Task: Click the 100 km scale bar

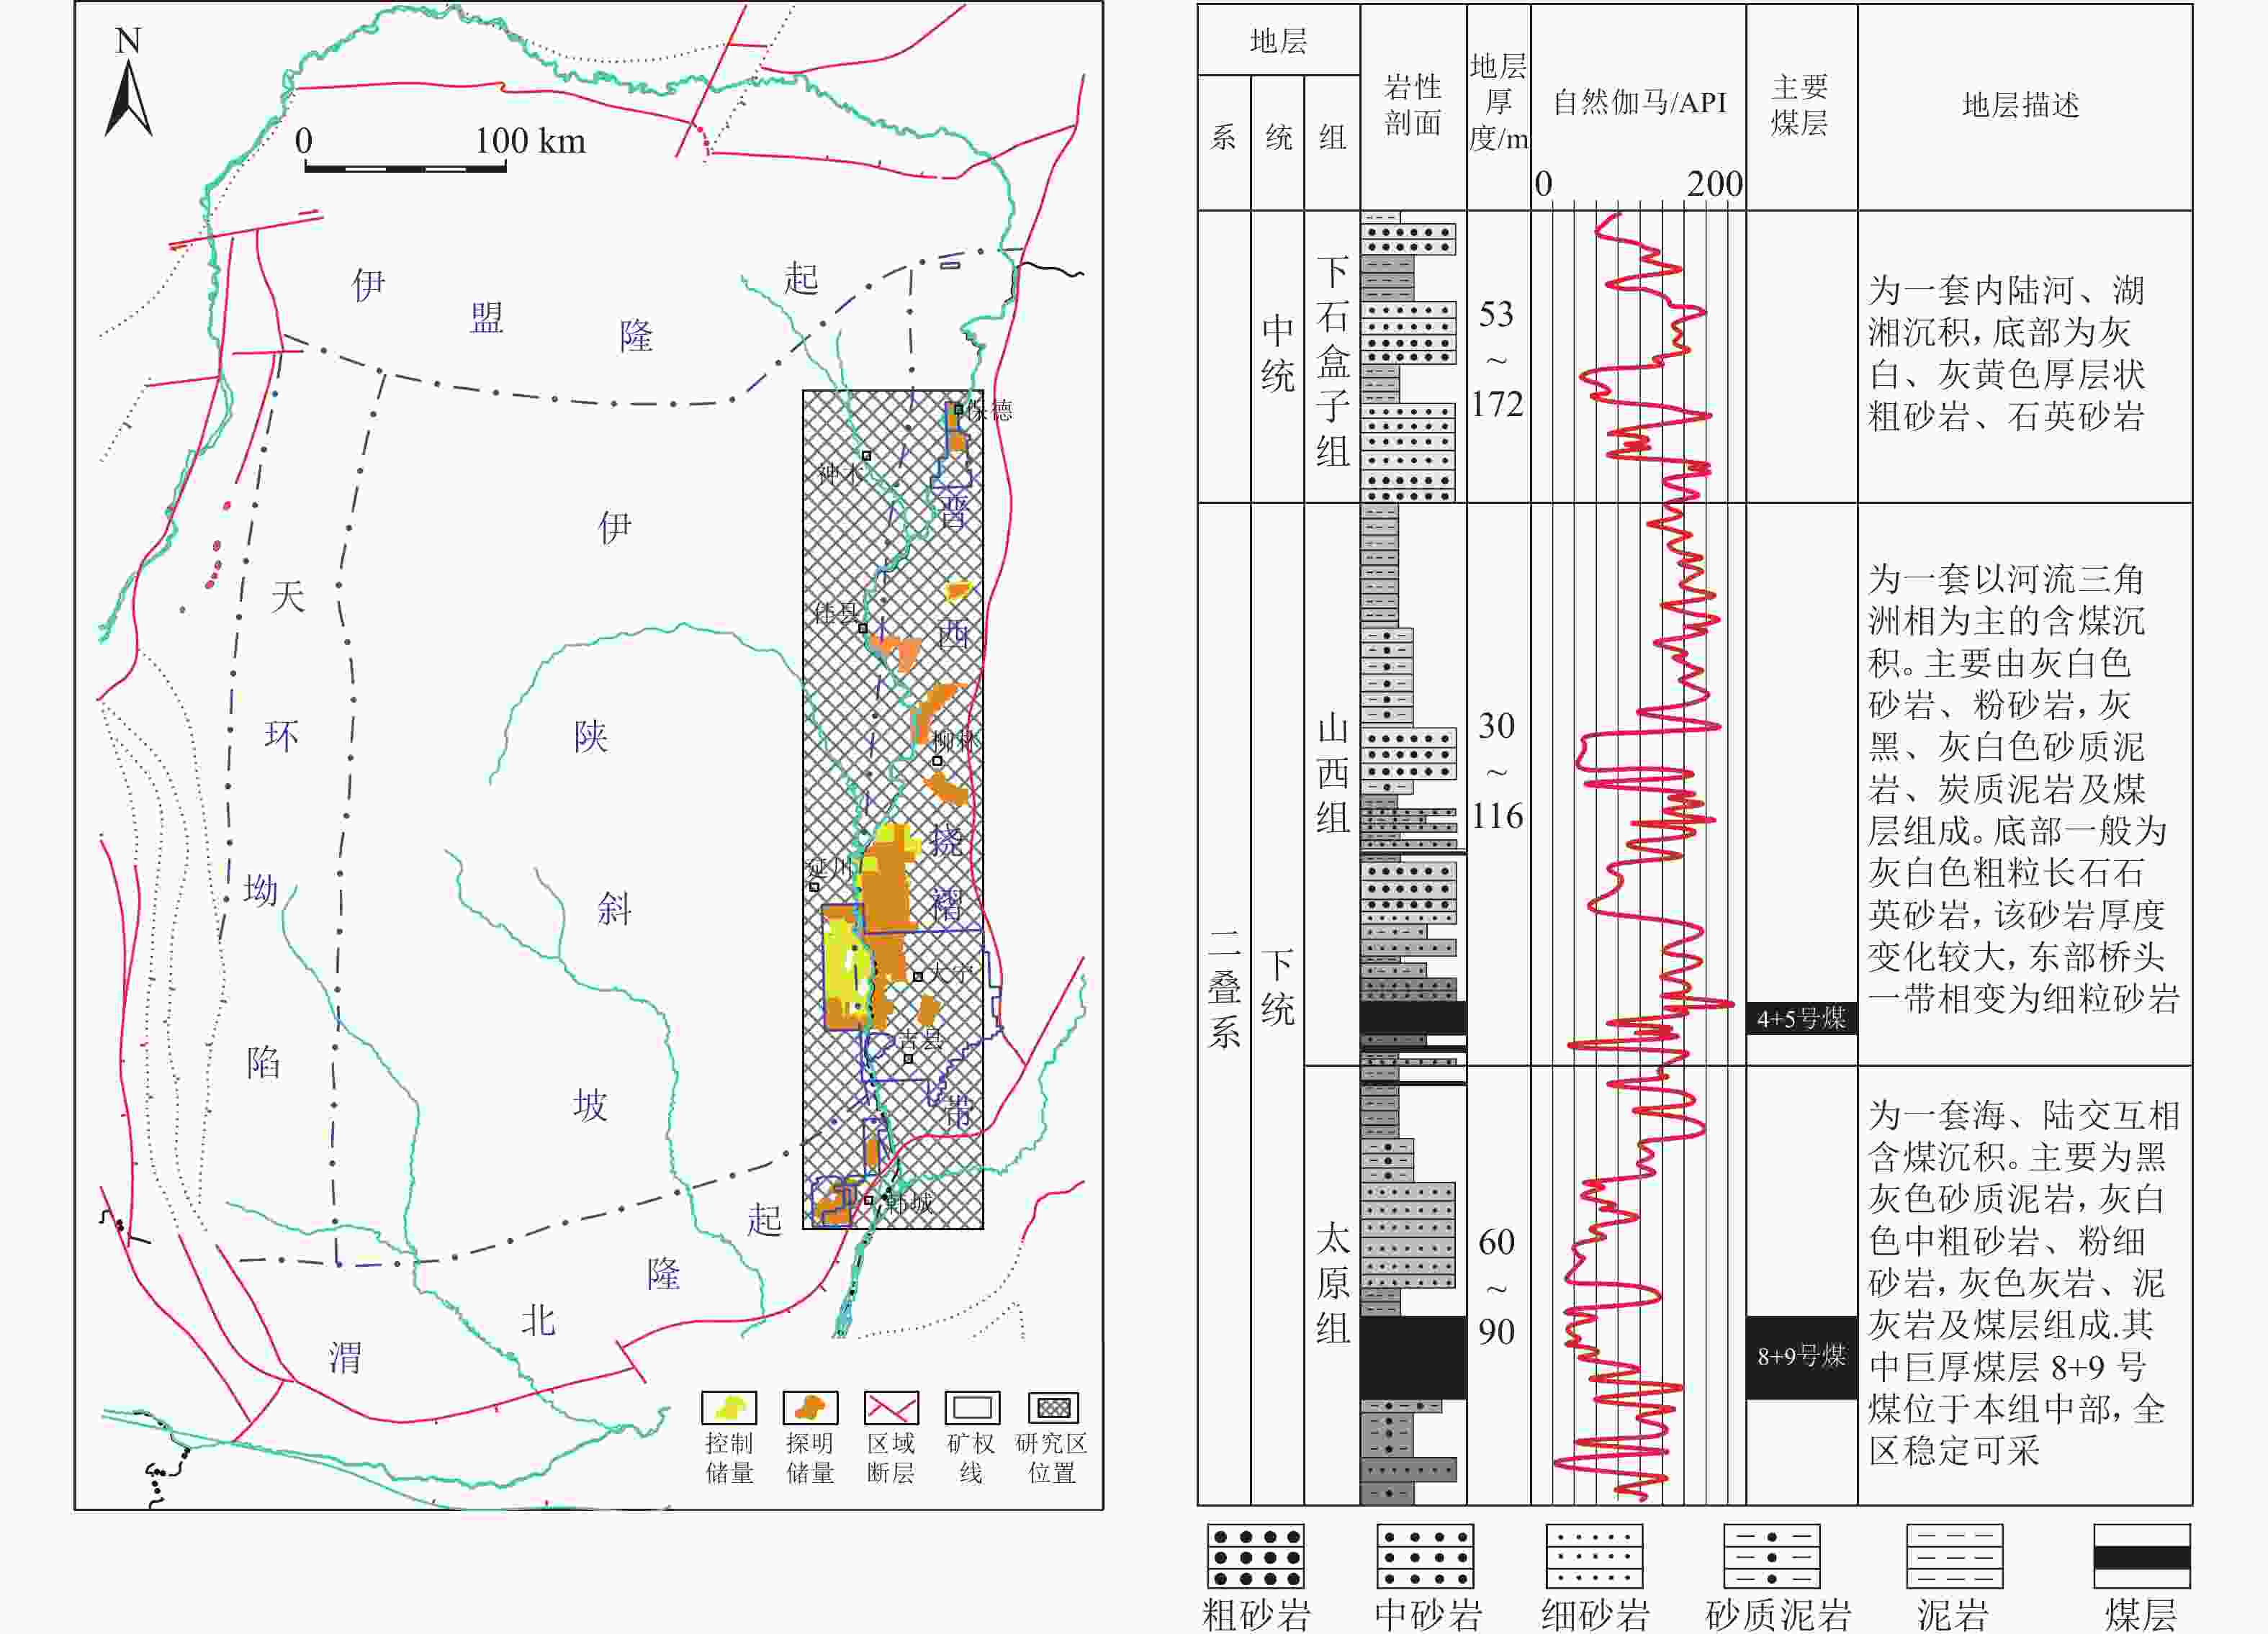Action: [405, 168]
